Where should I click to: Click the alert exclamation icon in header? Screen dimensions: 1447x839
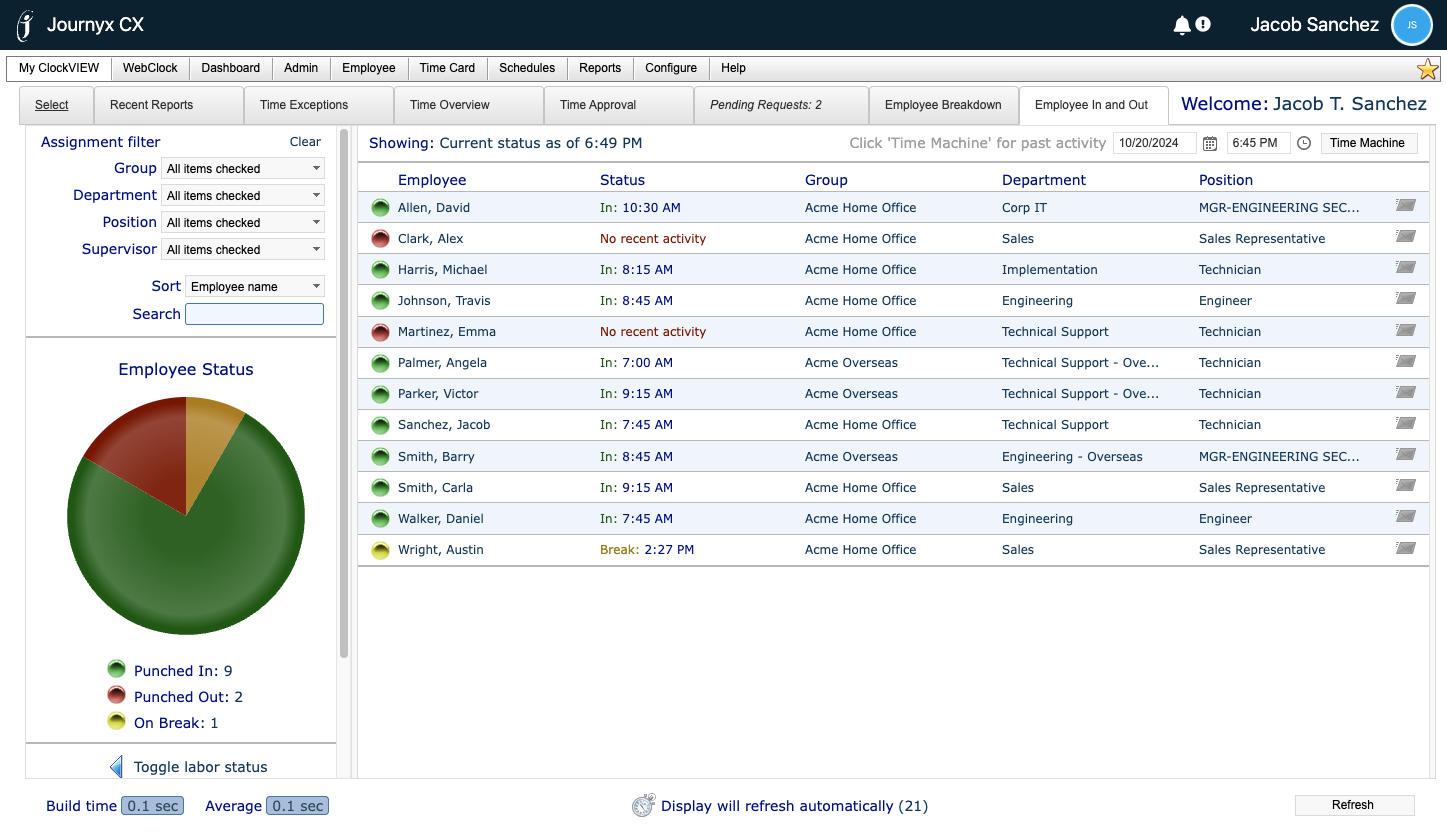(1203, 24)
